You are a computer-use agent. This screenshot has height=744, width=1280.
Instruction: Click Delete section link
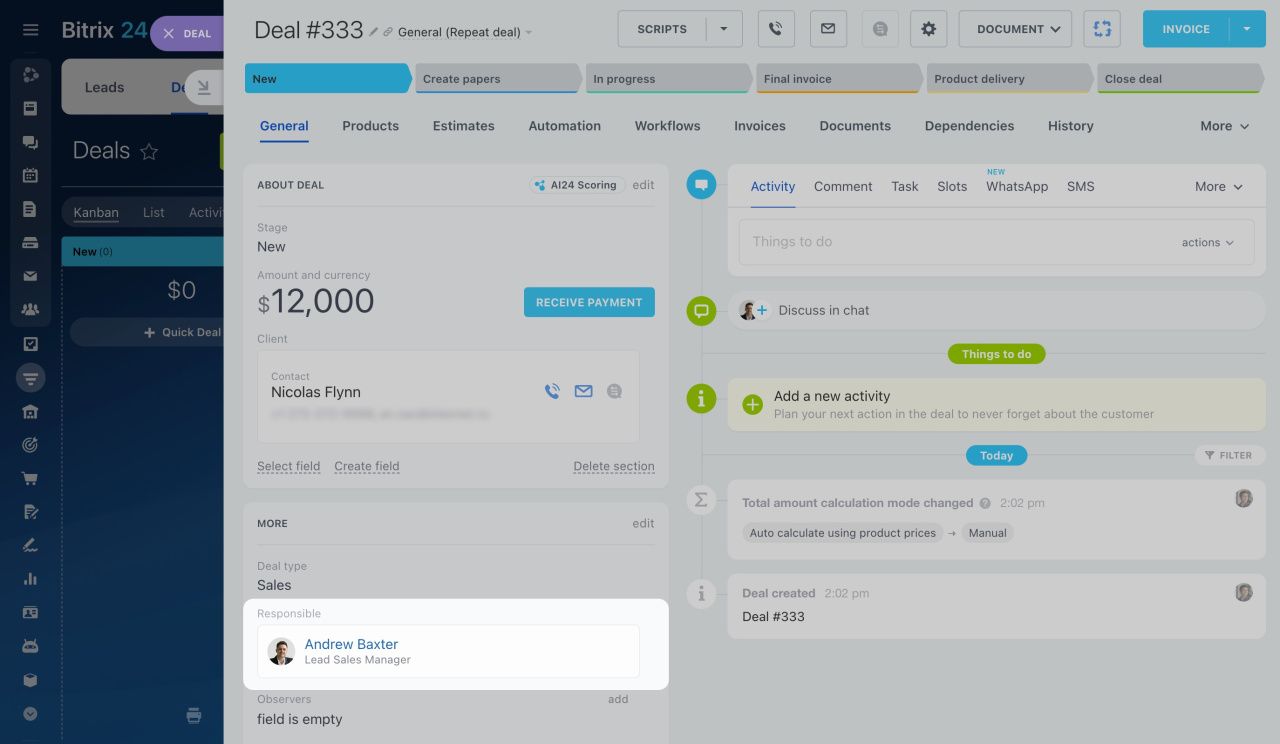(614, 466)
